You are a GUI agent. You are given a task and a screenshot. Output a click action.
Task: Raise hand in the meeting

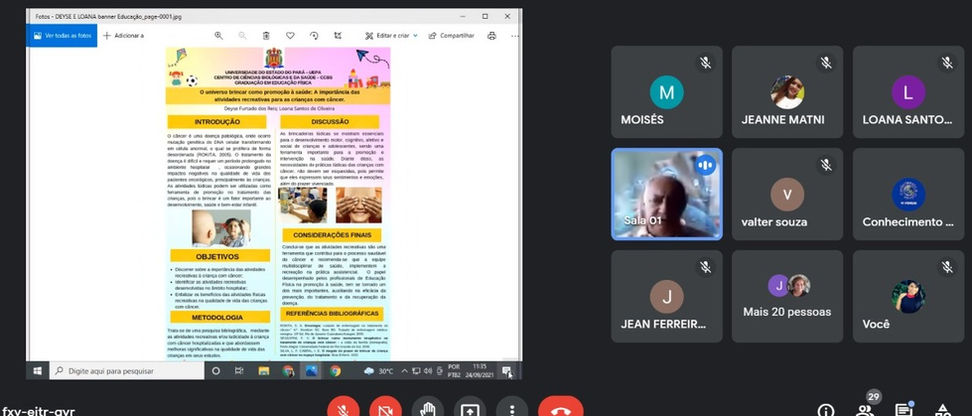coord(427,409)
